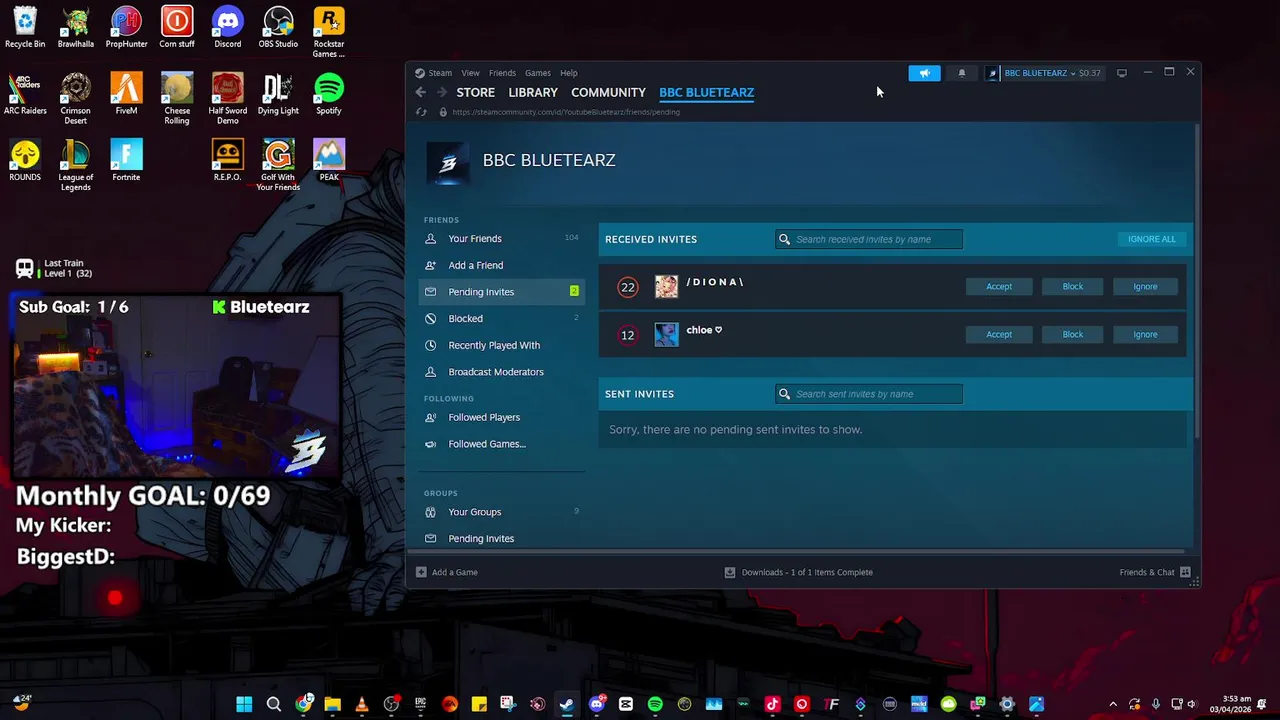This screenshot has height=720, width=1280.
Task: Open League of Legends desktop shortcut
Action: pos(75,166)
